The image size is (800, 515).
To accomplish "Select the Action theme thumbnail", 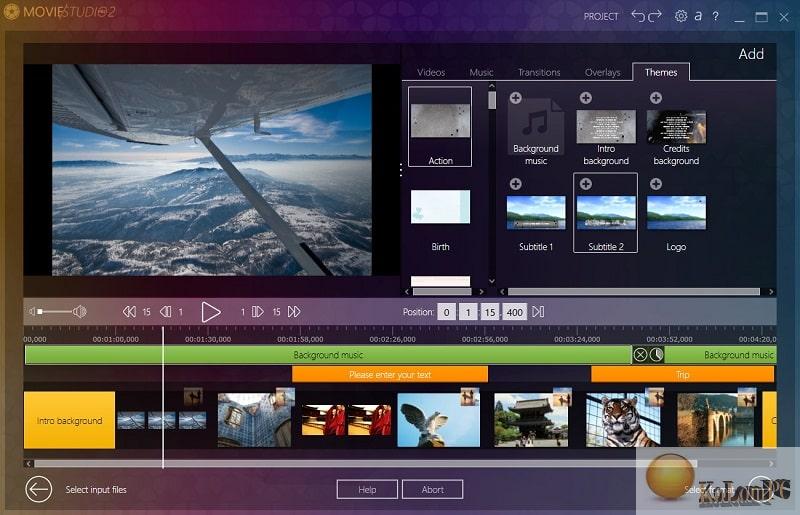I will point(440,126).
